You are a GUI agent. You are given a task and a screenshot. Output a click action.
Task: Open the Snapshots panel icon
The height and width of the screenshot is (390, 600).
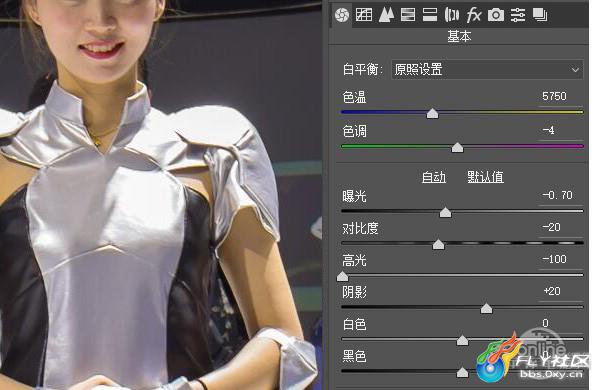point(540,15)
